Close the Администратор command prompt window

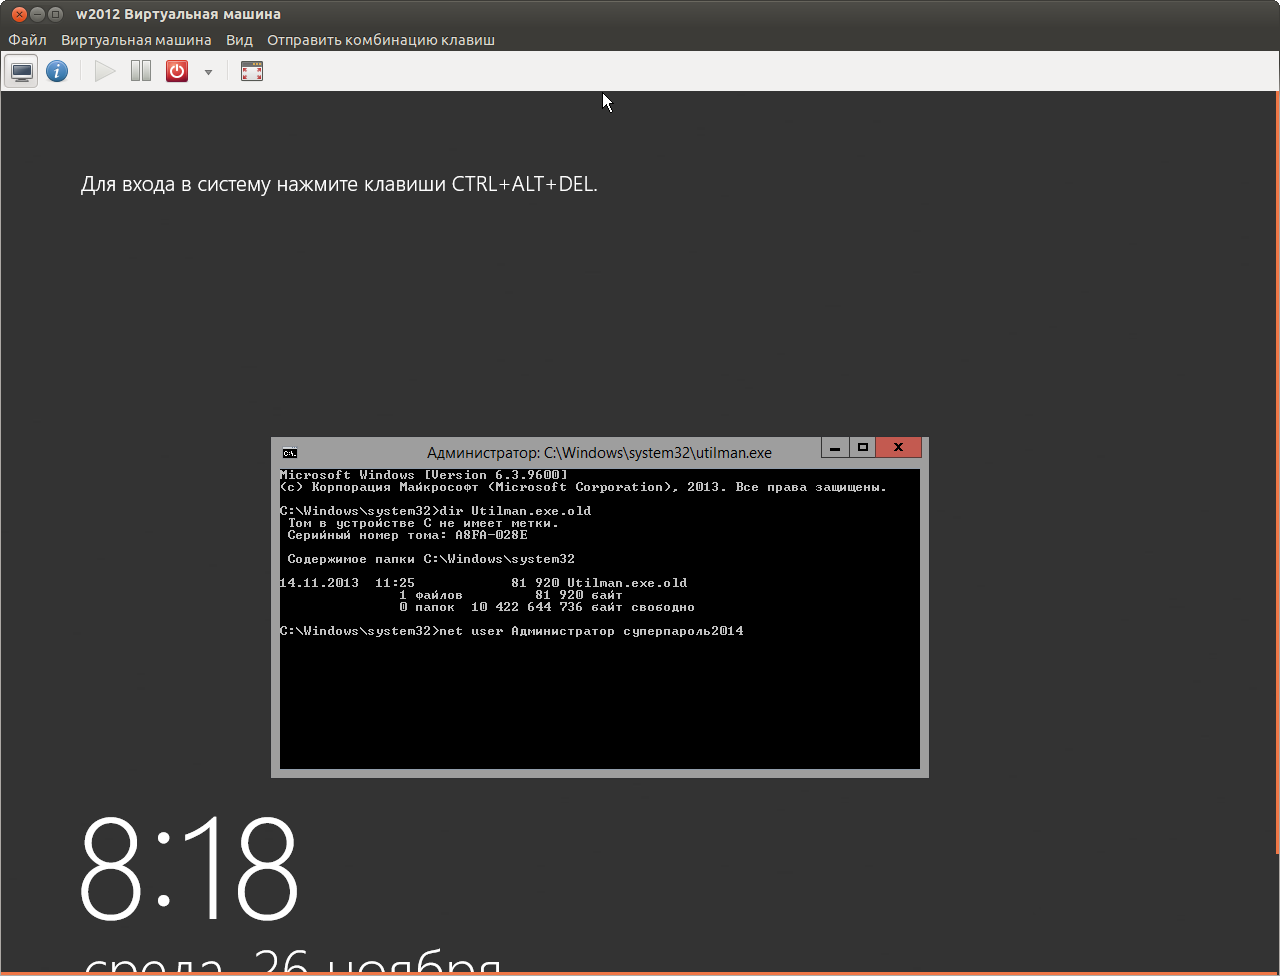pyautogui.click(x=898, y=448)
